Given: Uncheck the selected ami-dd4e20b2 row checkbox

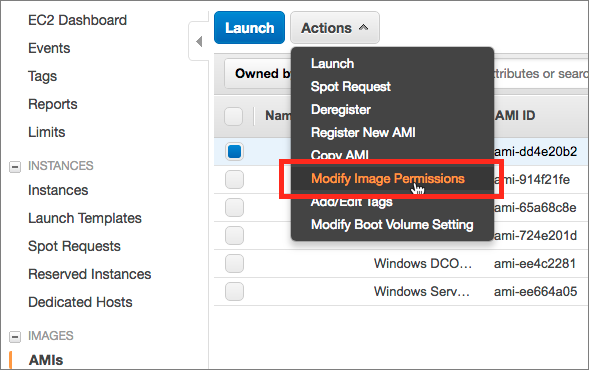Looking at the screenshot, I should (x=234, y=152).
